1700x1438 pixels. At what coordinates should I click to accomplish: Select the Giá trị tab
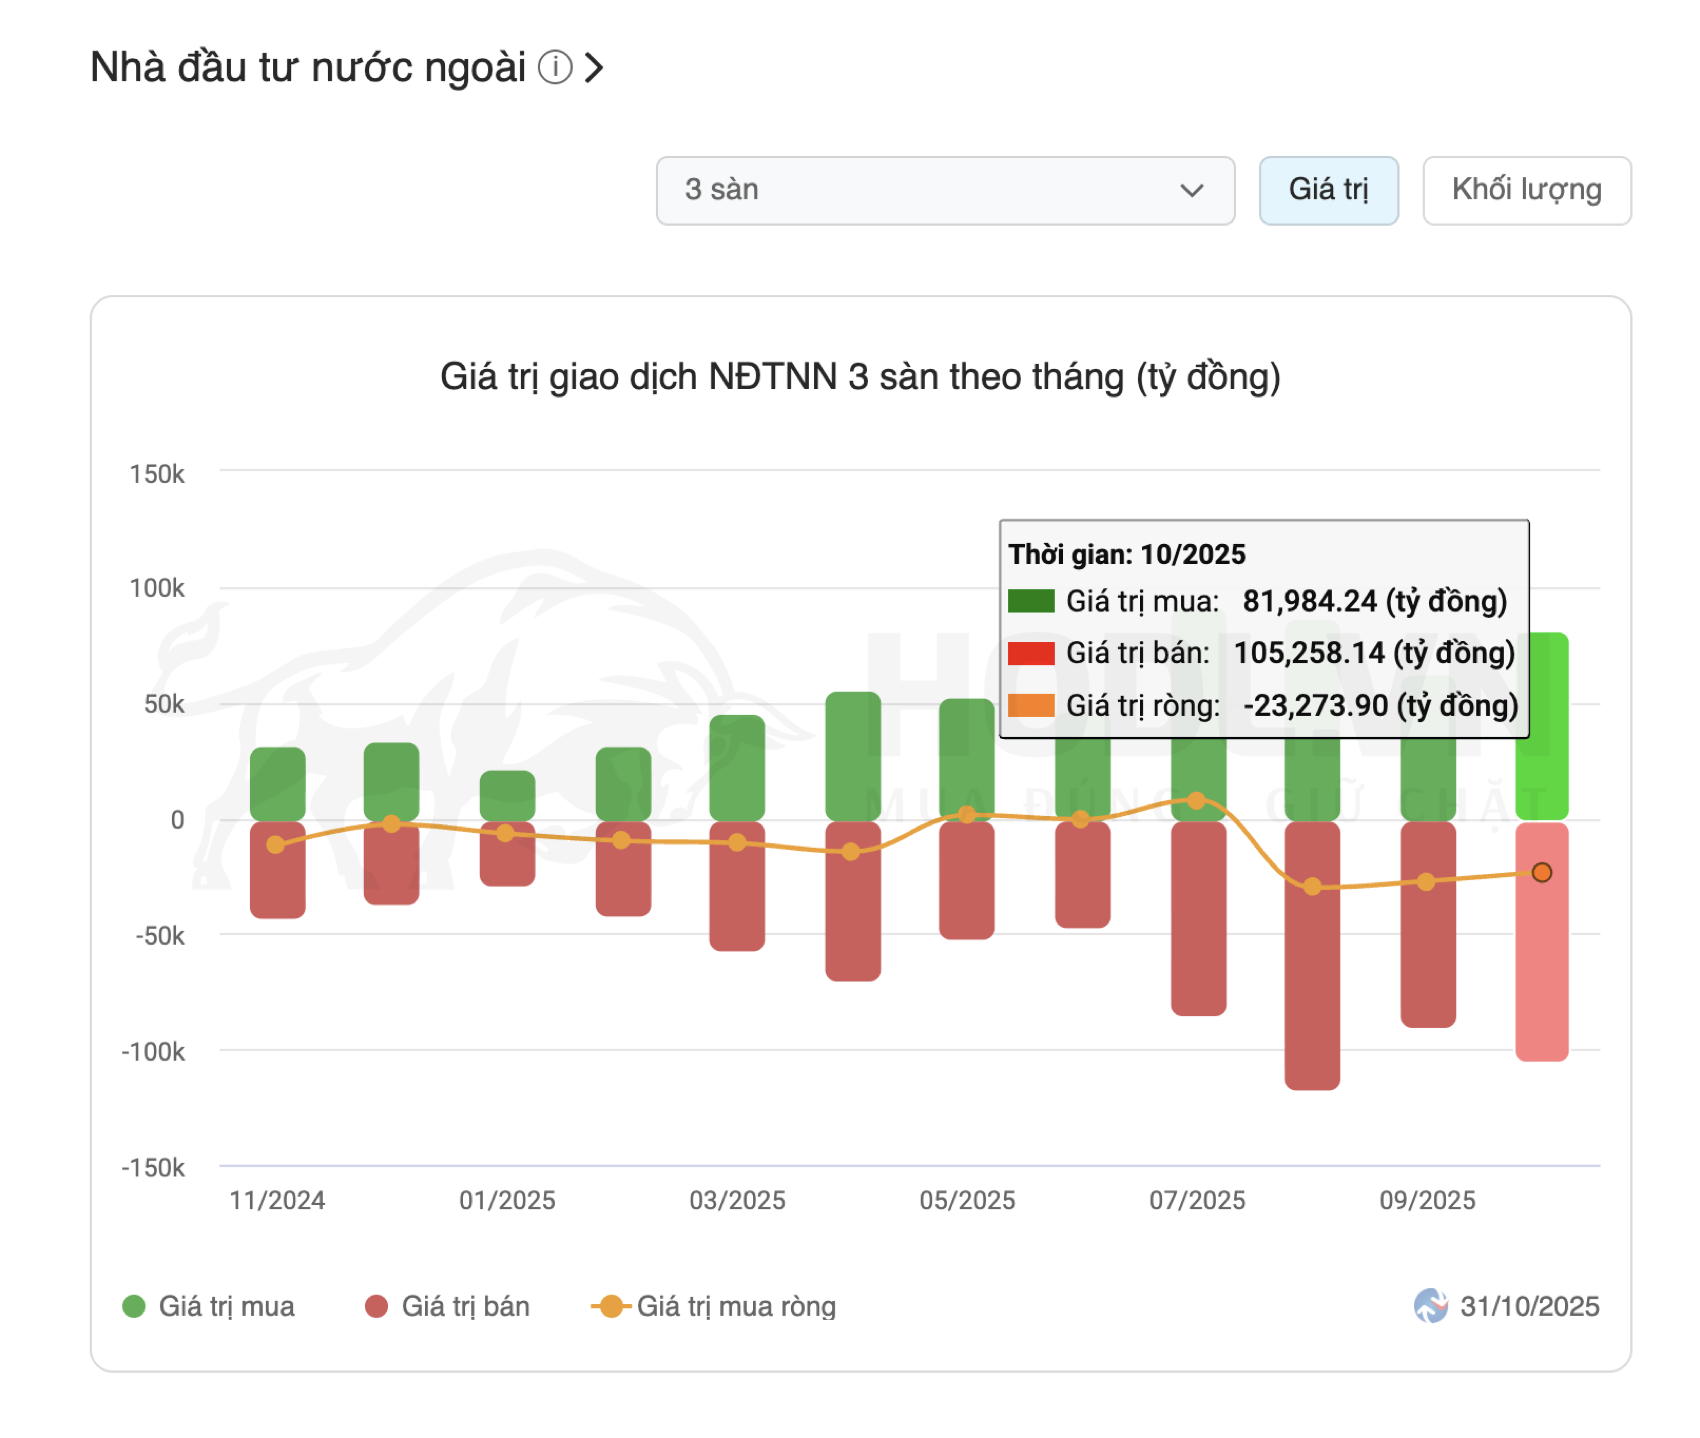tap(1329, 190)
